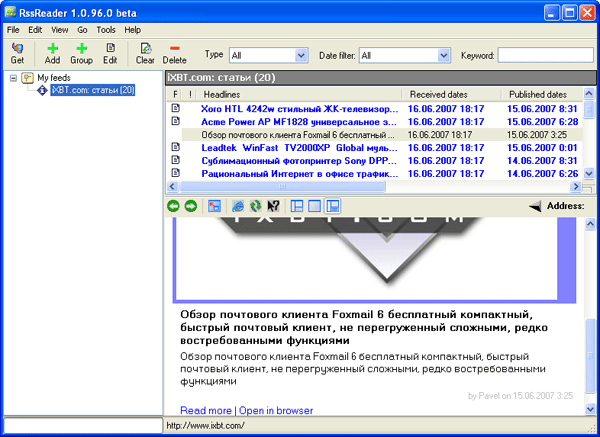Sort by Headlines column header
The width and height of the screenshot is (600, 437).
(x=300, y=94)
